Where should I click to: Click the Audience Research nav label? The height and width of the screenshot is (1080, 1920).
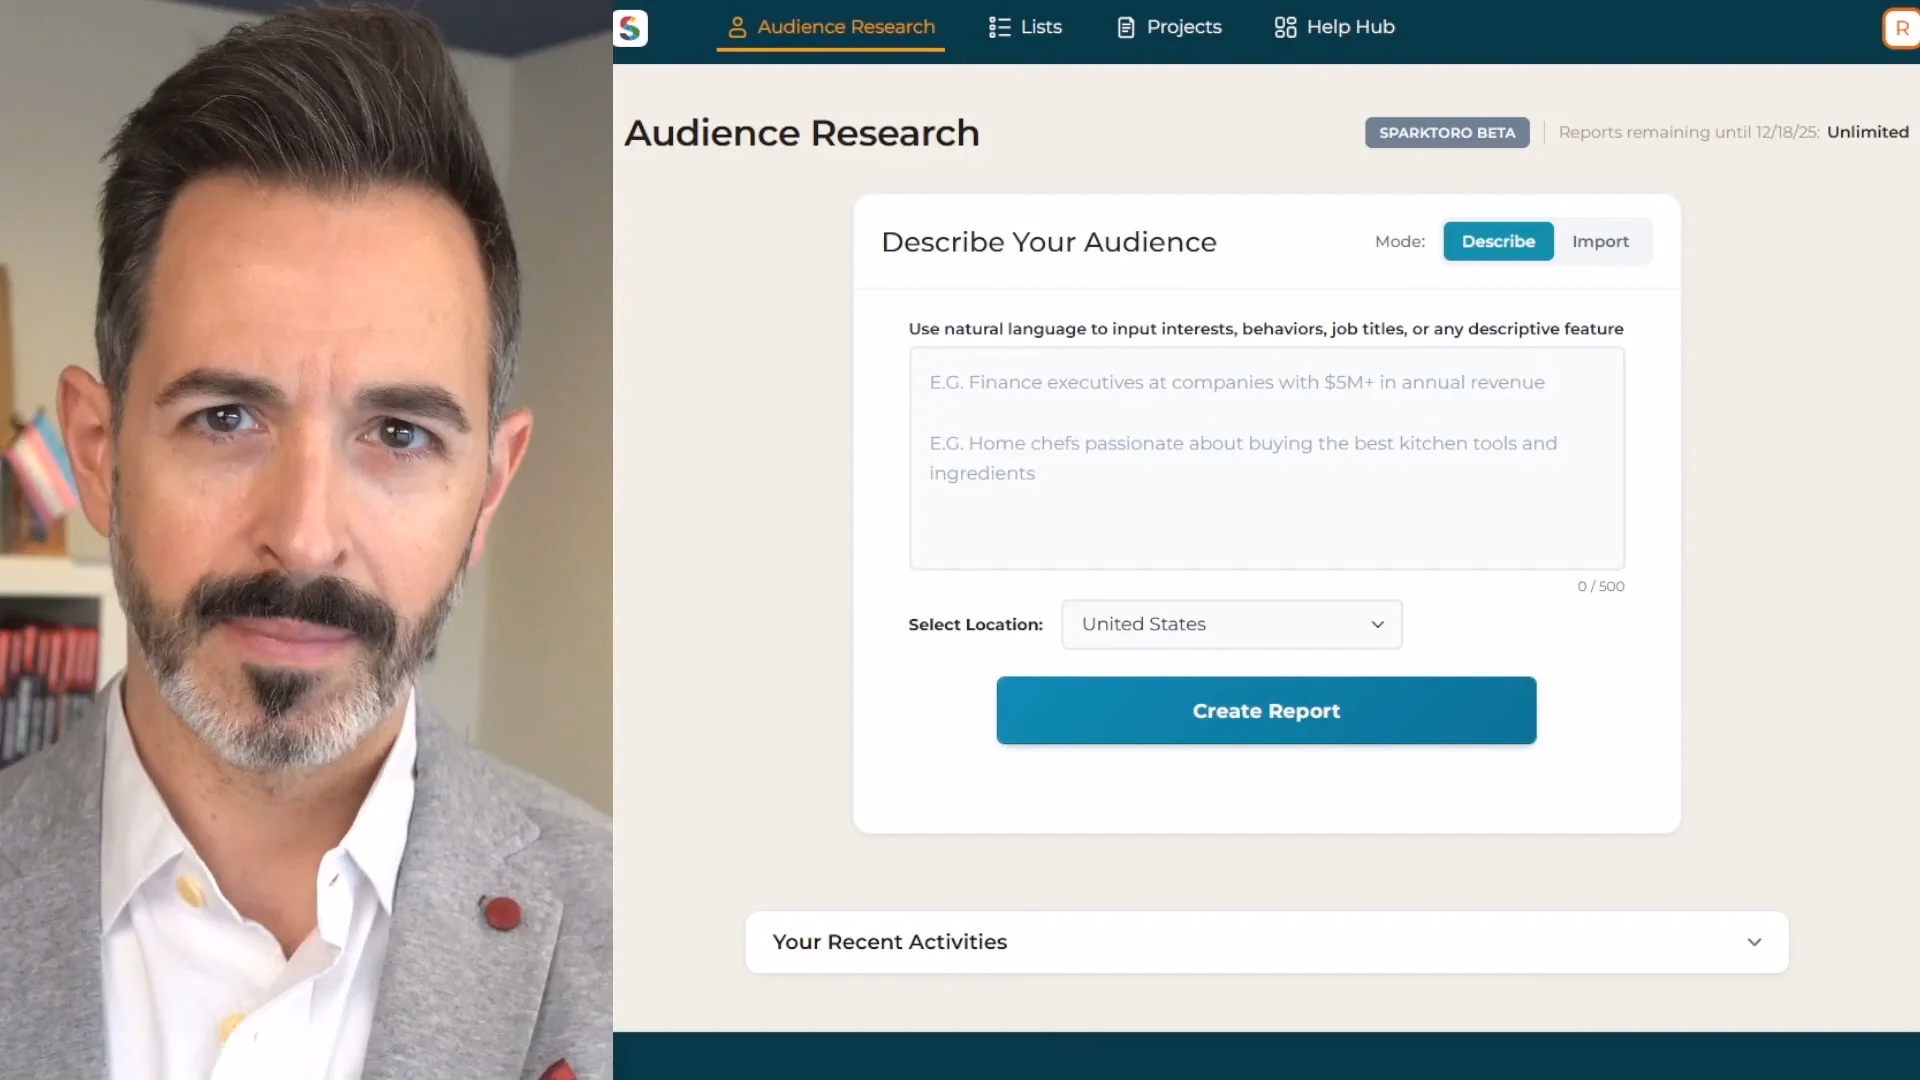click(846, 27)
